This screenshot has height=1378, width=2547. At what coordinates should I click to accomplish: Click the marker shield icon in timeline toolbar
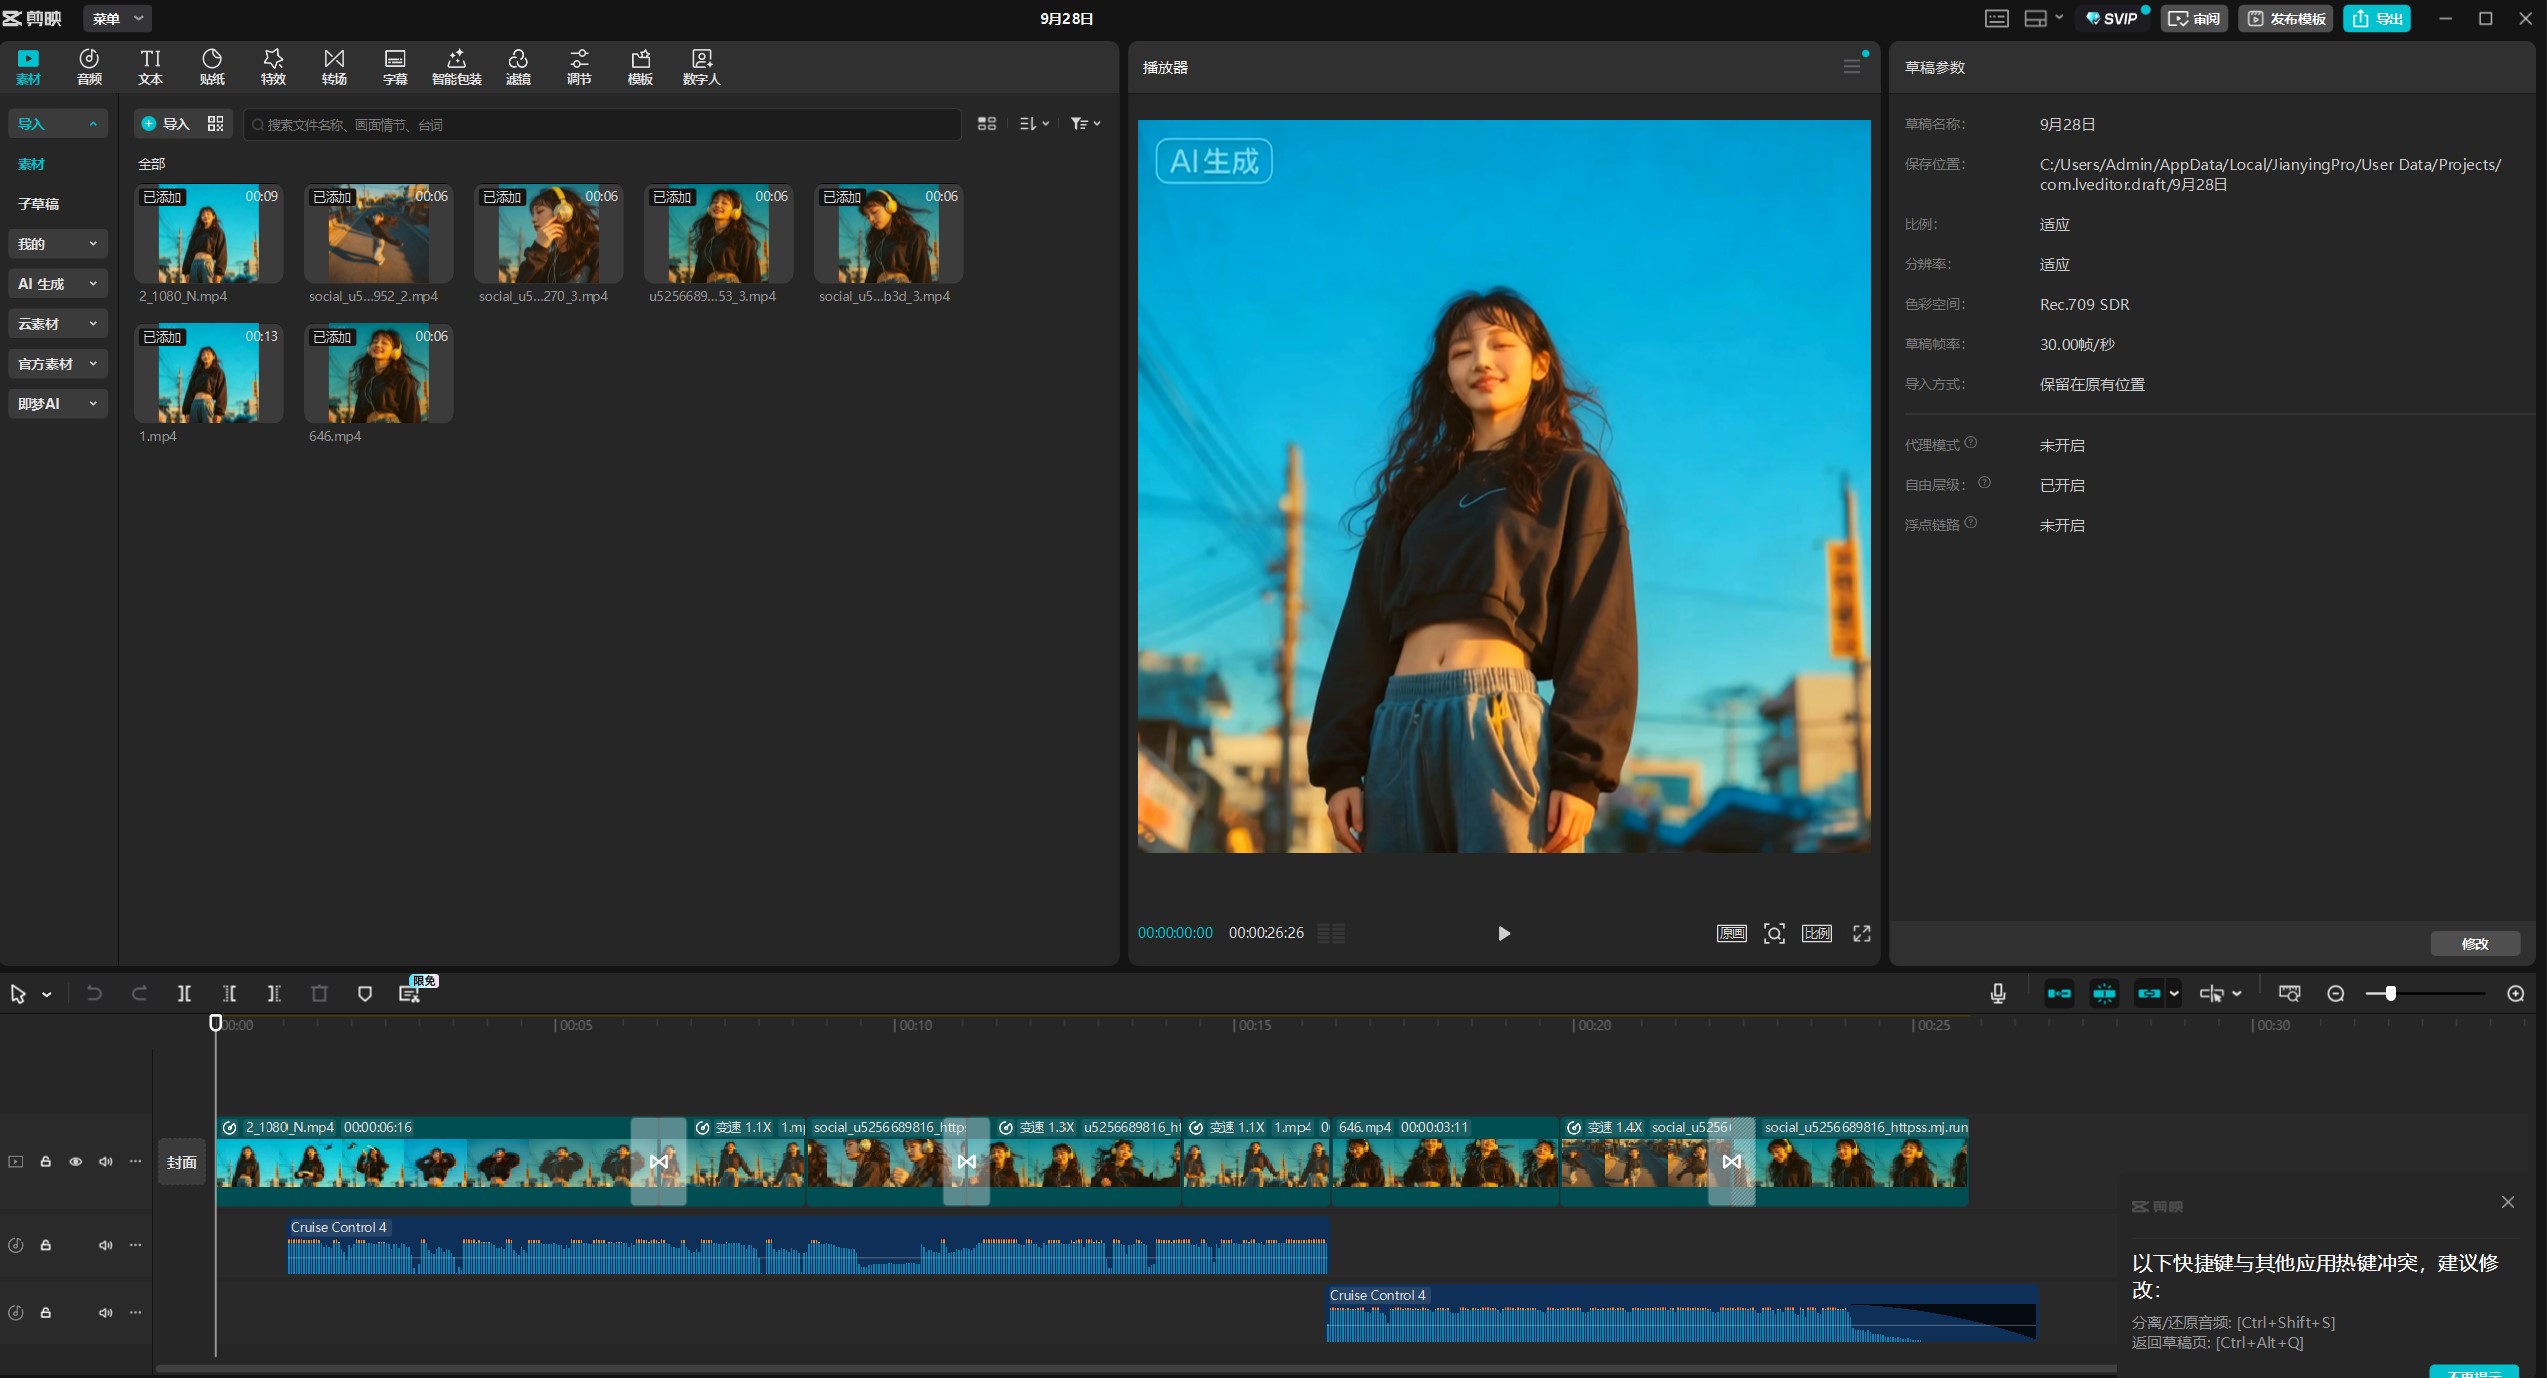pyautogui.click(x=365, y=993)
